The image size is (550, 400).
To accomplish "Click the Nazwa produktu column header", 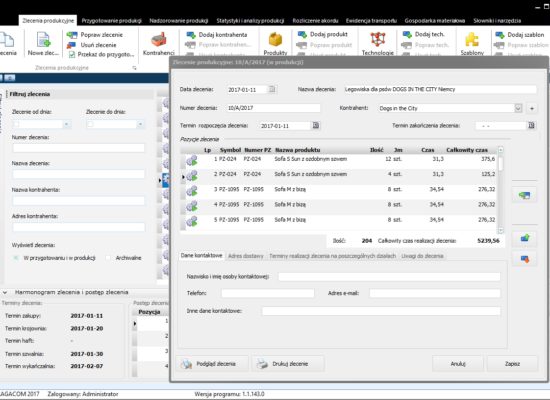I will (x=297, y=150).
